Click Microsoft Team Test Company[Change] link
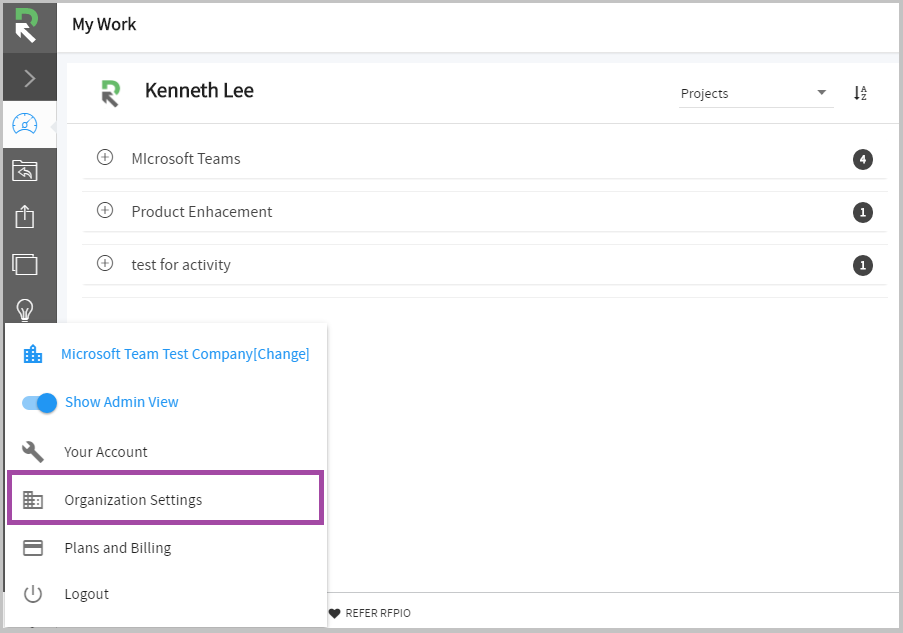Screen dimensions: 903x633 [x=185, y=354]
